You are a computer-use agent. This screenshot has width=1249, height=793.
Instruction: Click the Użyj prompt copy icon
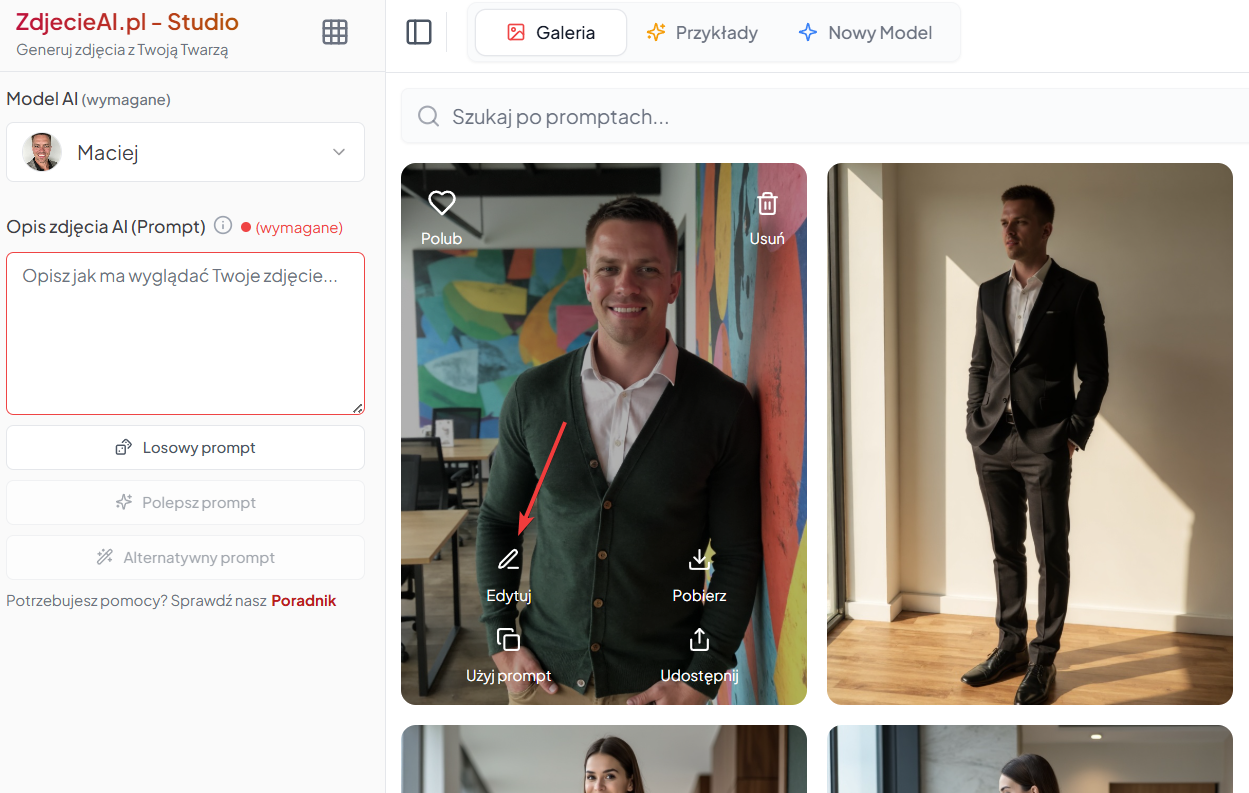(x=508, y=640)
